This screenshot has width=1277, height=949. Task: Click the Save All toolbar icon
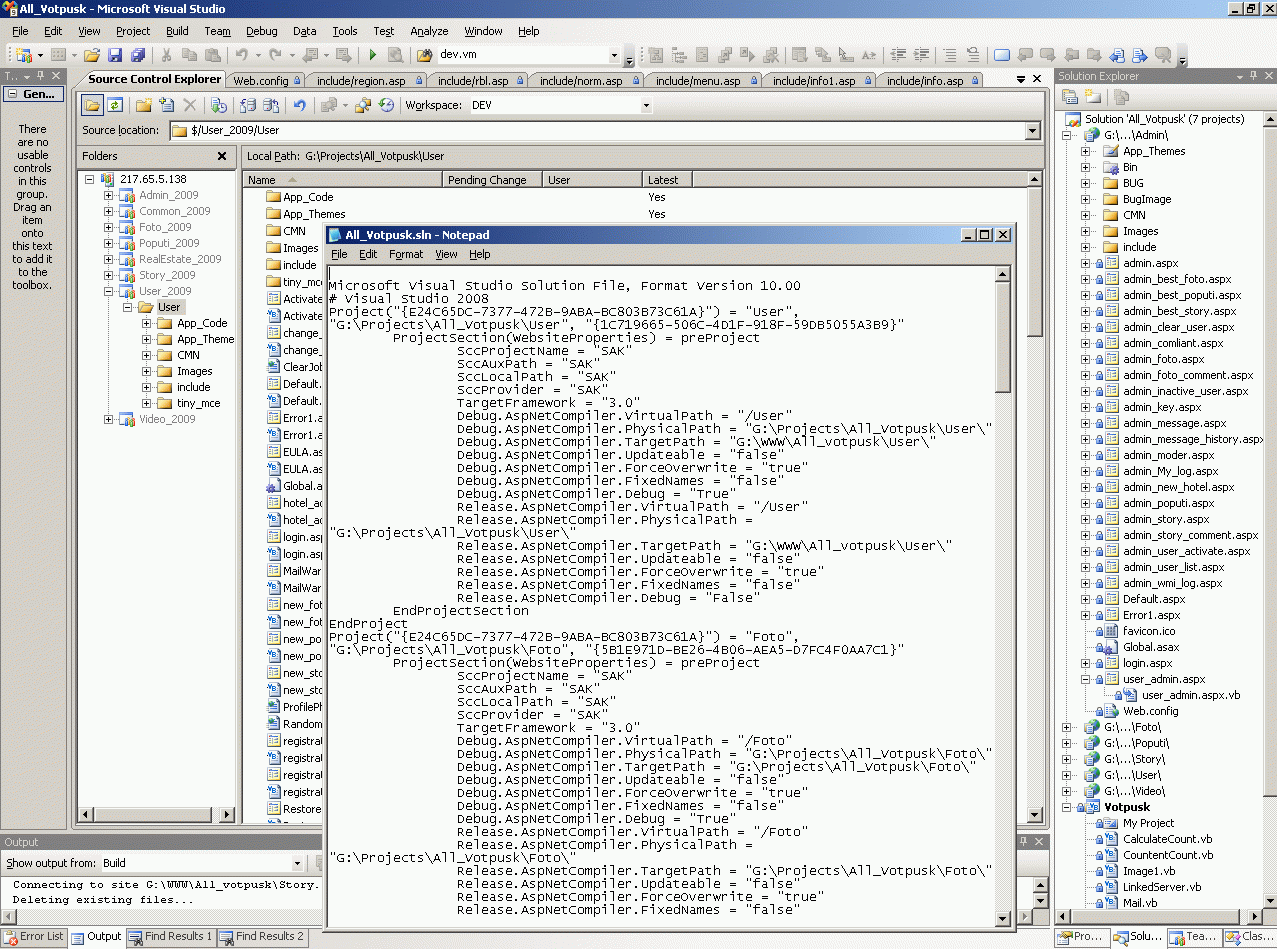point(138,56)
